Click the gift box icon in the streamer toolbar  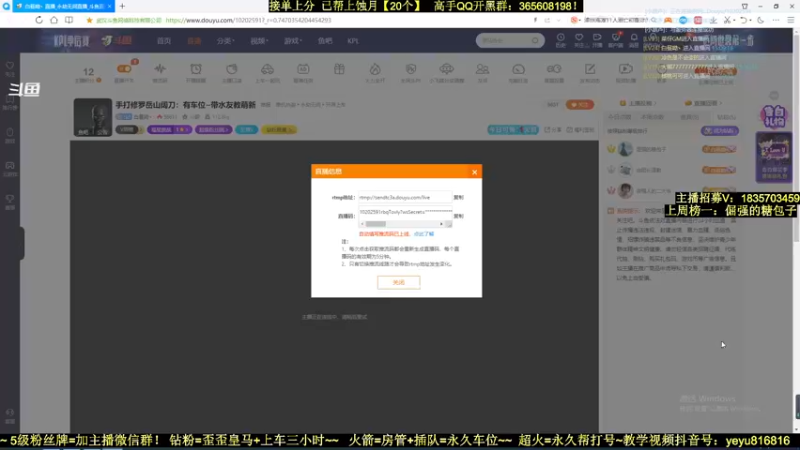[339, 69]
